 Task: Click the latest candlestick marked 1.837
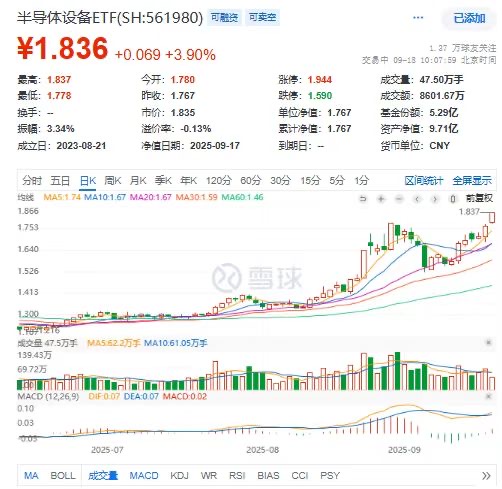point(492,217)
